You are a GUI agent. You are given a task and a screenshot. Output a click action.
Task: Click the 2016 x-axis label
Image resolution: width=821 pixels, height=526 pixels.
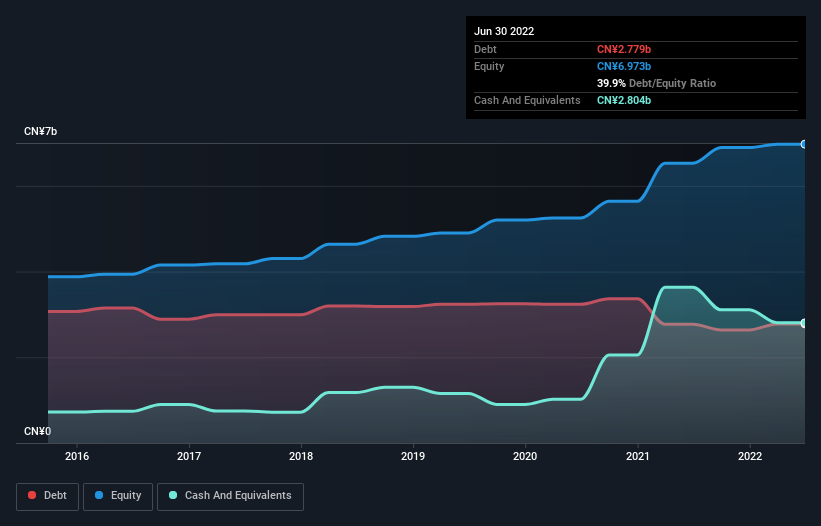[x=77, y=456]
